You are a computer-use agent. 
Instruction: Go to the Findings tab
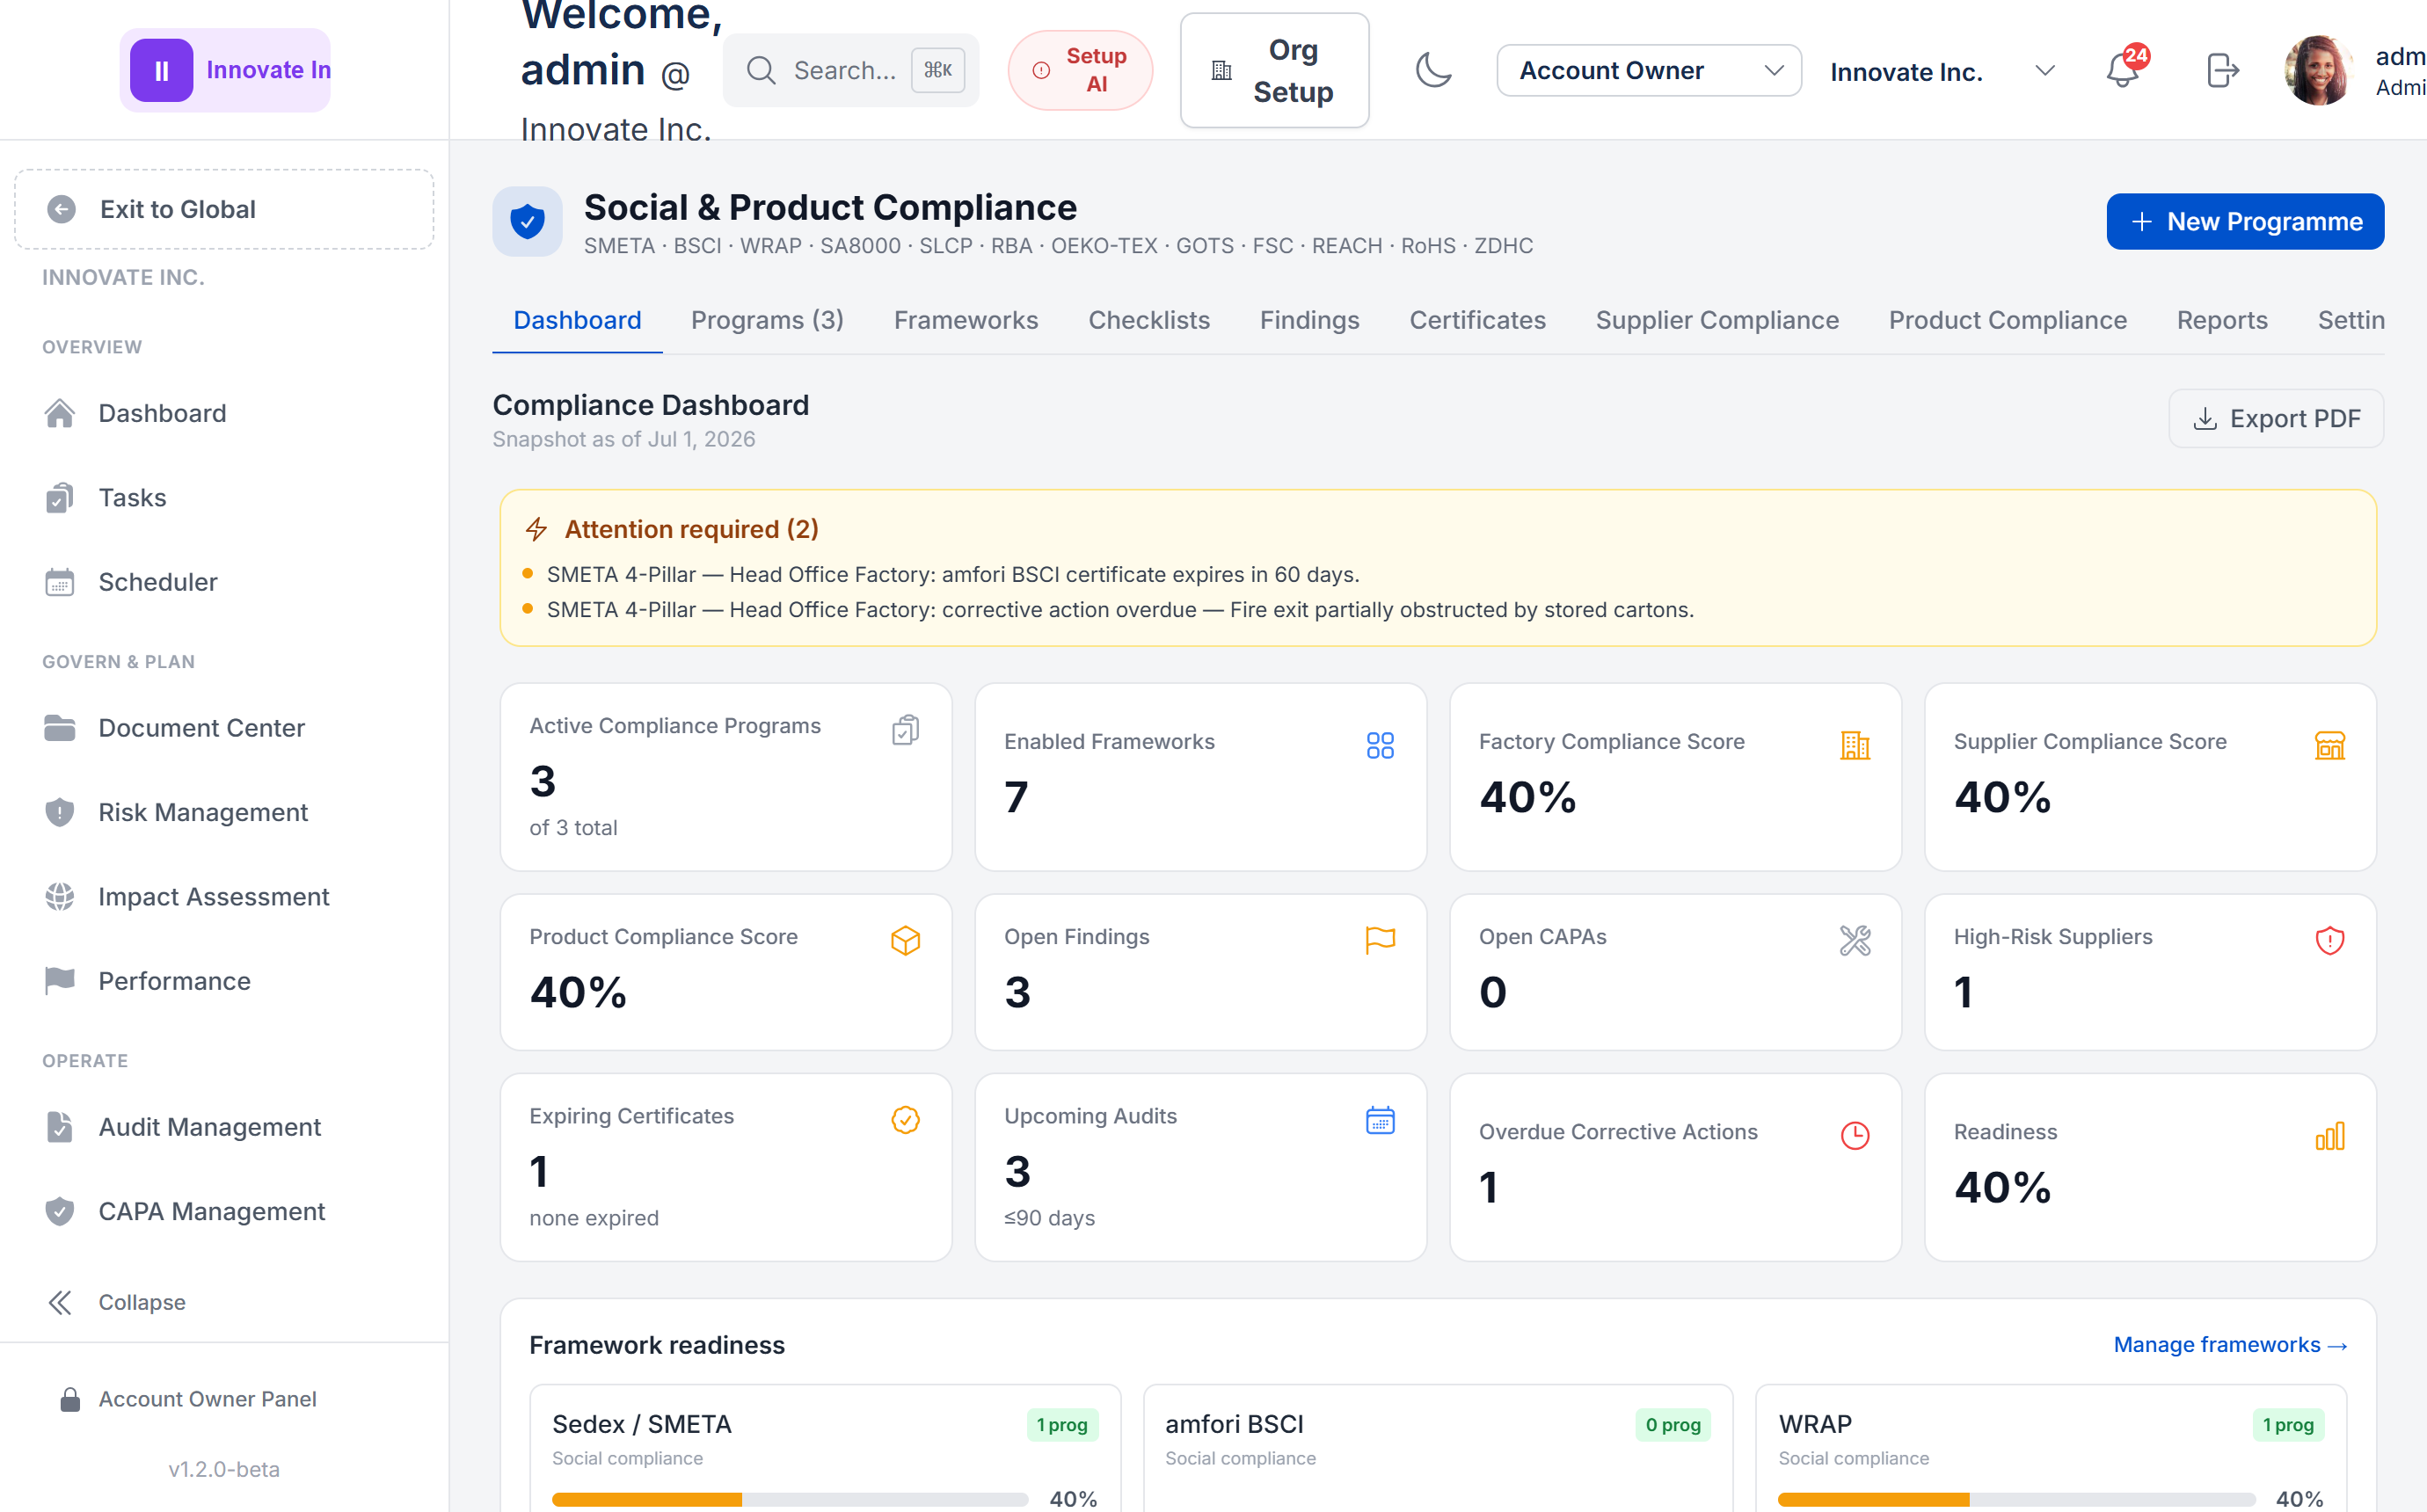click(x=1309, y=320)
